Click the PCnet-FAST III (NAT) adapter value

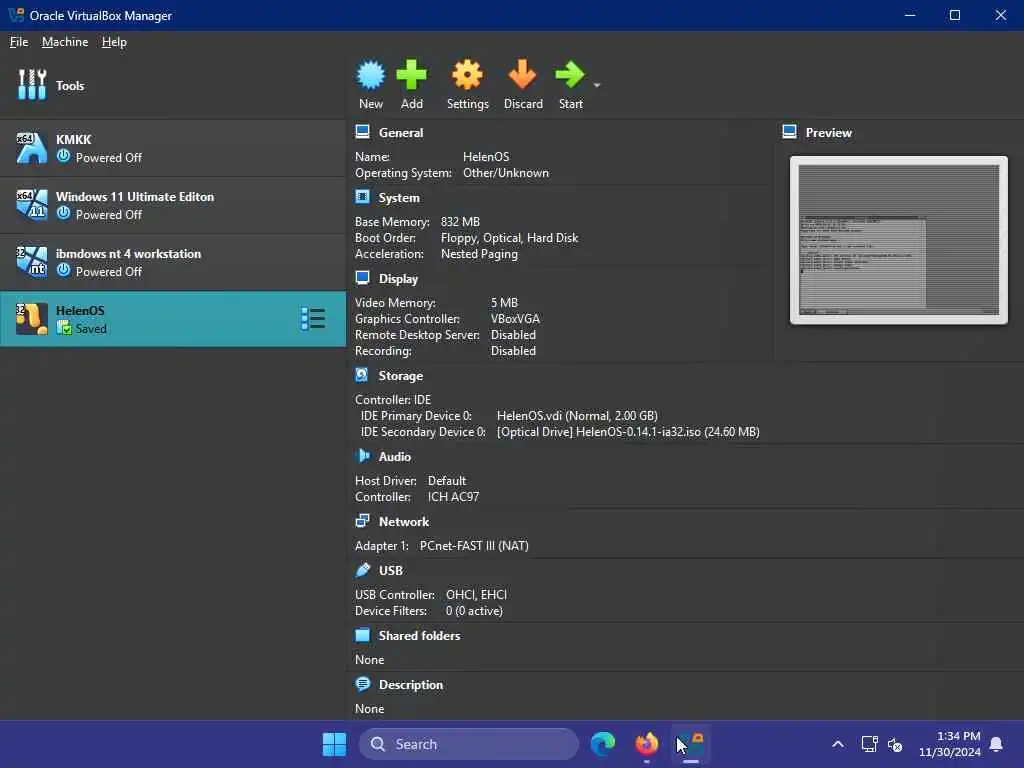click(474, 545)
